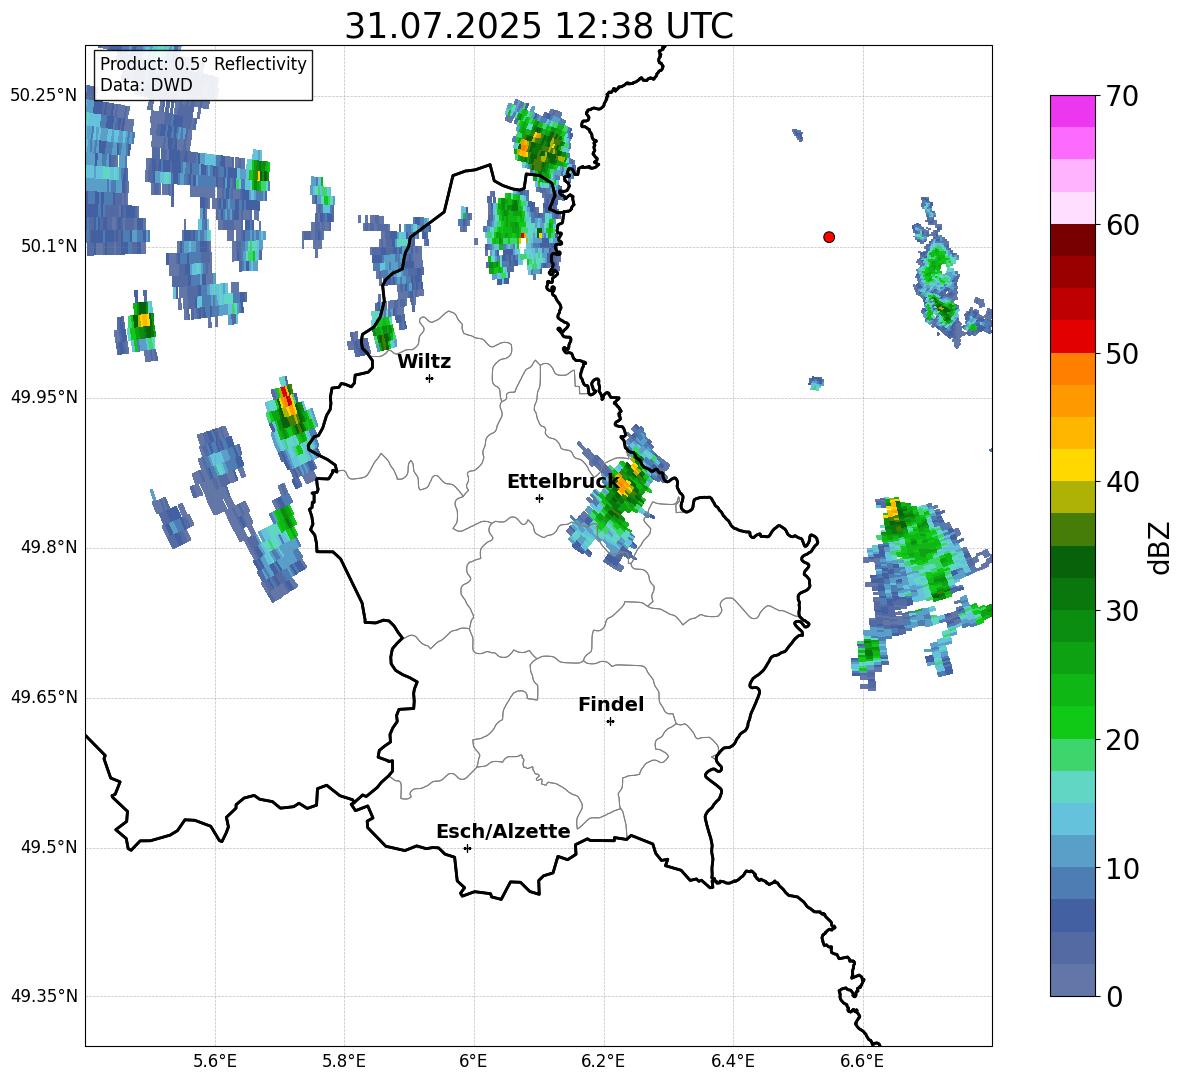Click the magenta top segment of colorbar
This screenshot has width=1184, height=1081.
pyautogui.click(x=1072, y=111)
